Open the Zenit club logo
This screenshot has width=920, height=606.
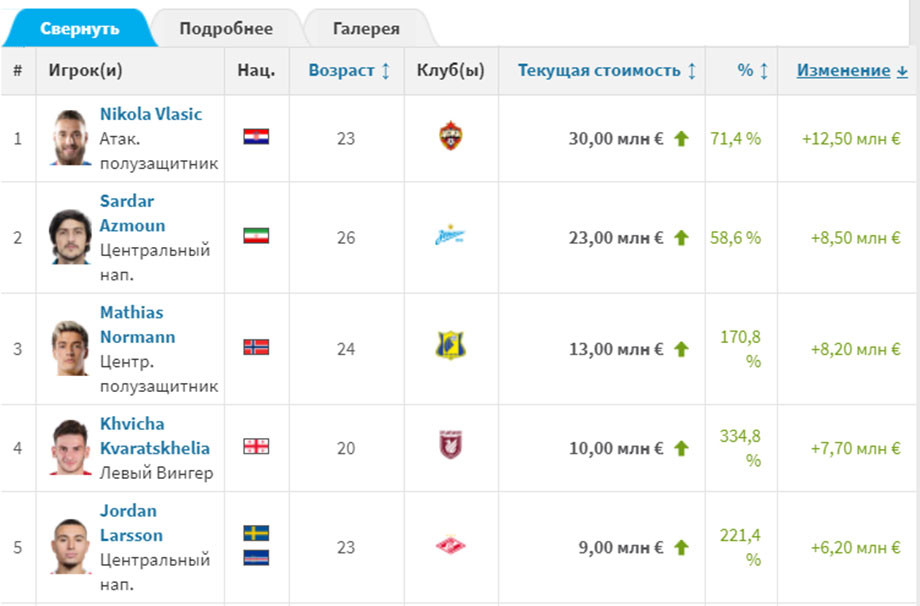[x=450, y=235]
